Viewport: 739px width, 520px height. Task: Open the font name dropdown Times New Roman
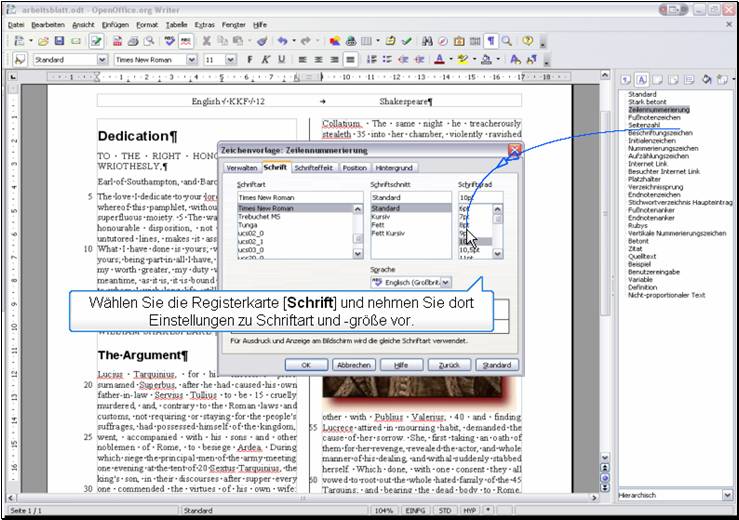(194, 60)
